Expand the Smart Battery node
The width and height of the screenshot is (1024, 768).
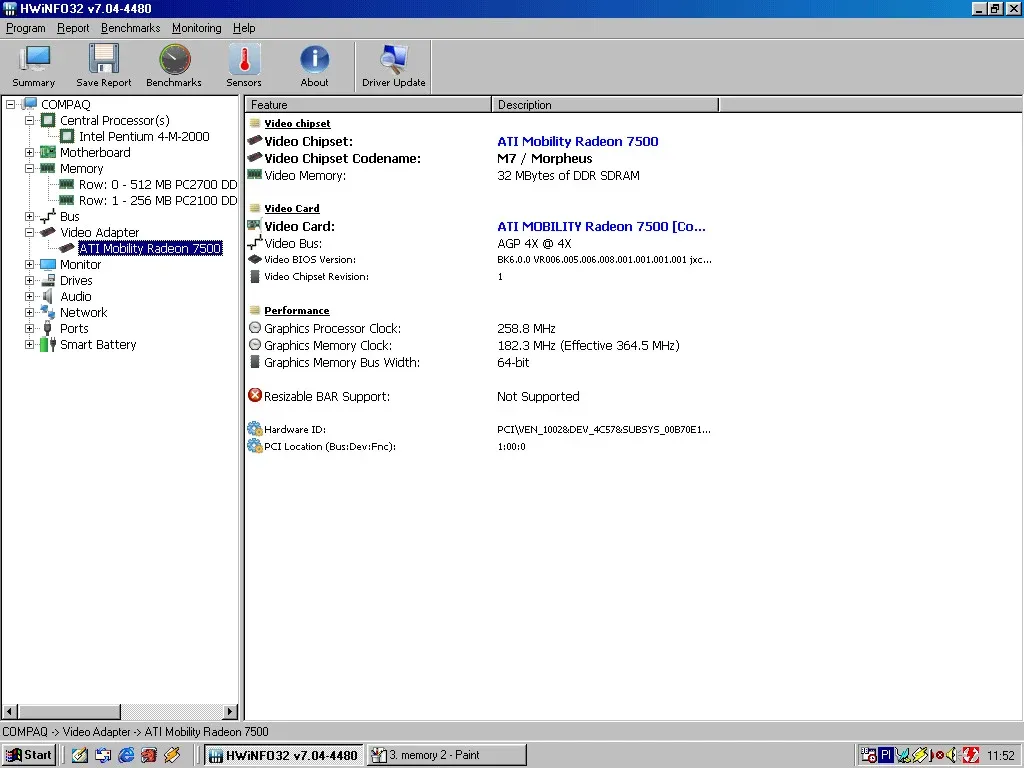pos(29,344)
